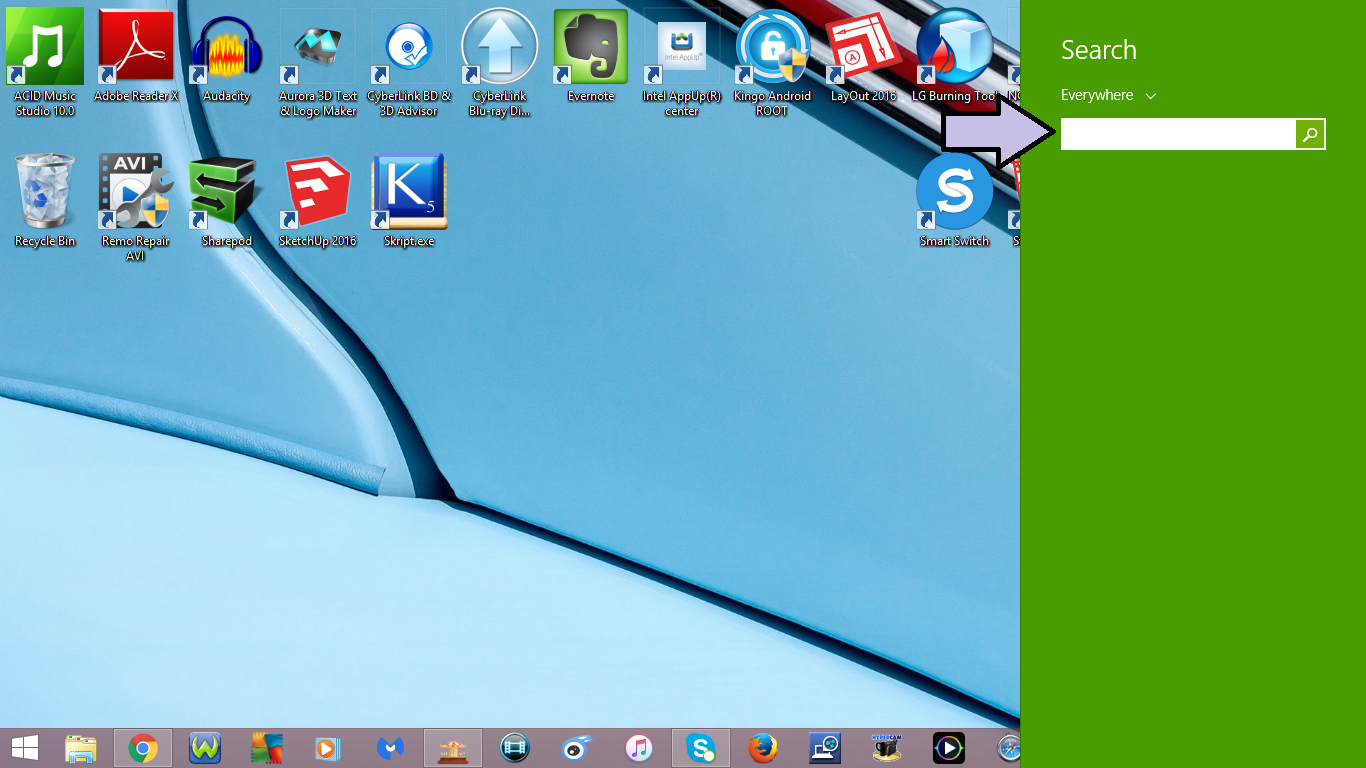Screen dimensions: 1366x768
Task: Select Kingo Android ROOT shortcut
Action: point(773,62)
